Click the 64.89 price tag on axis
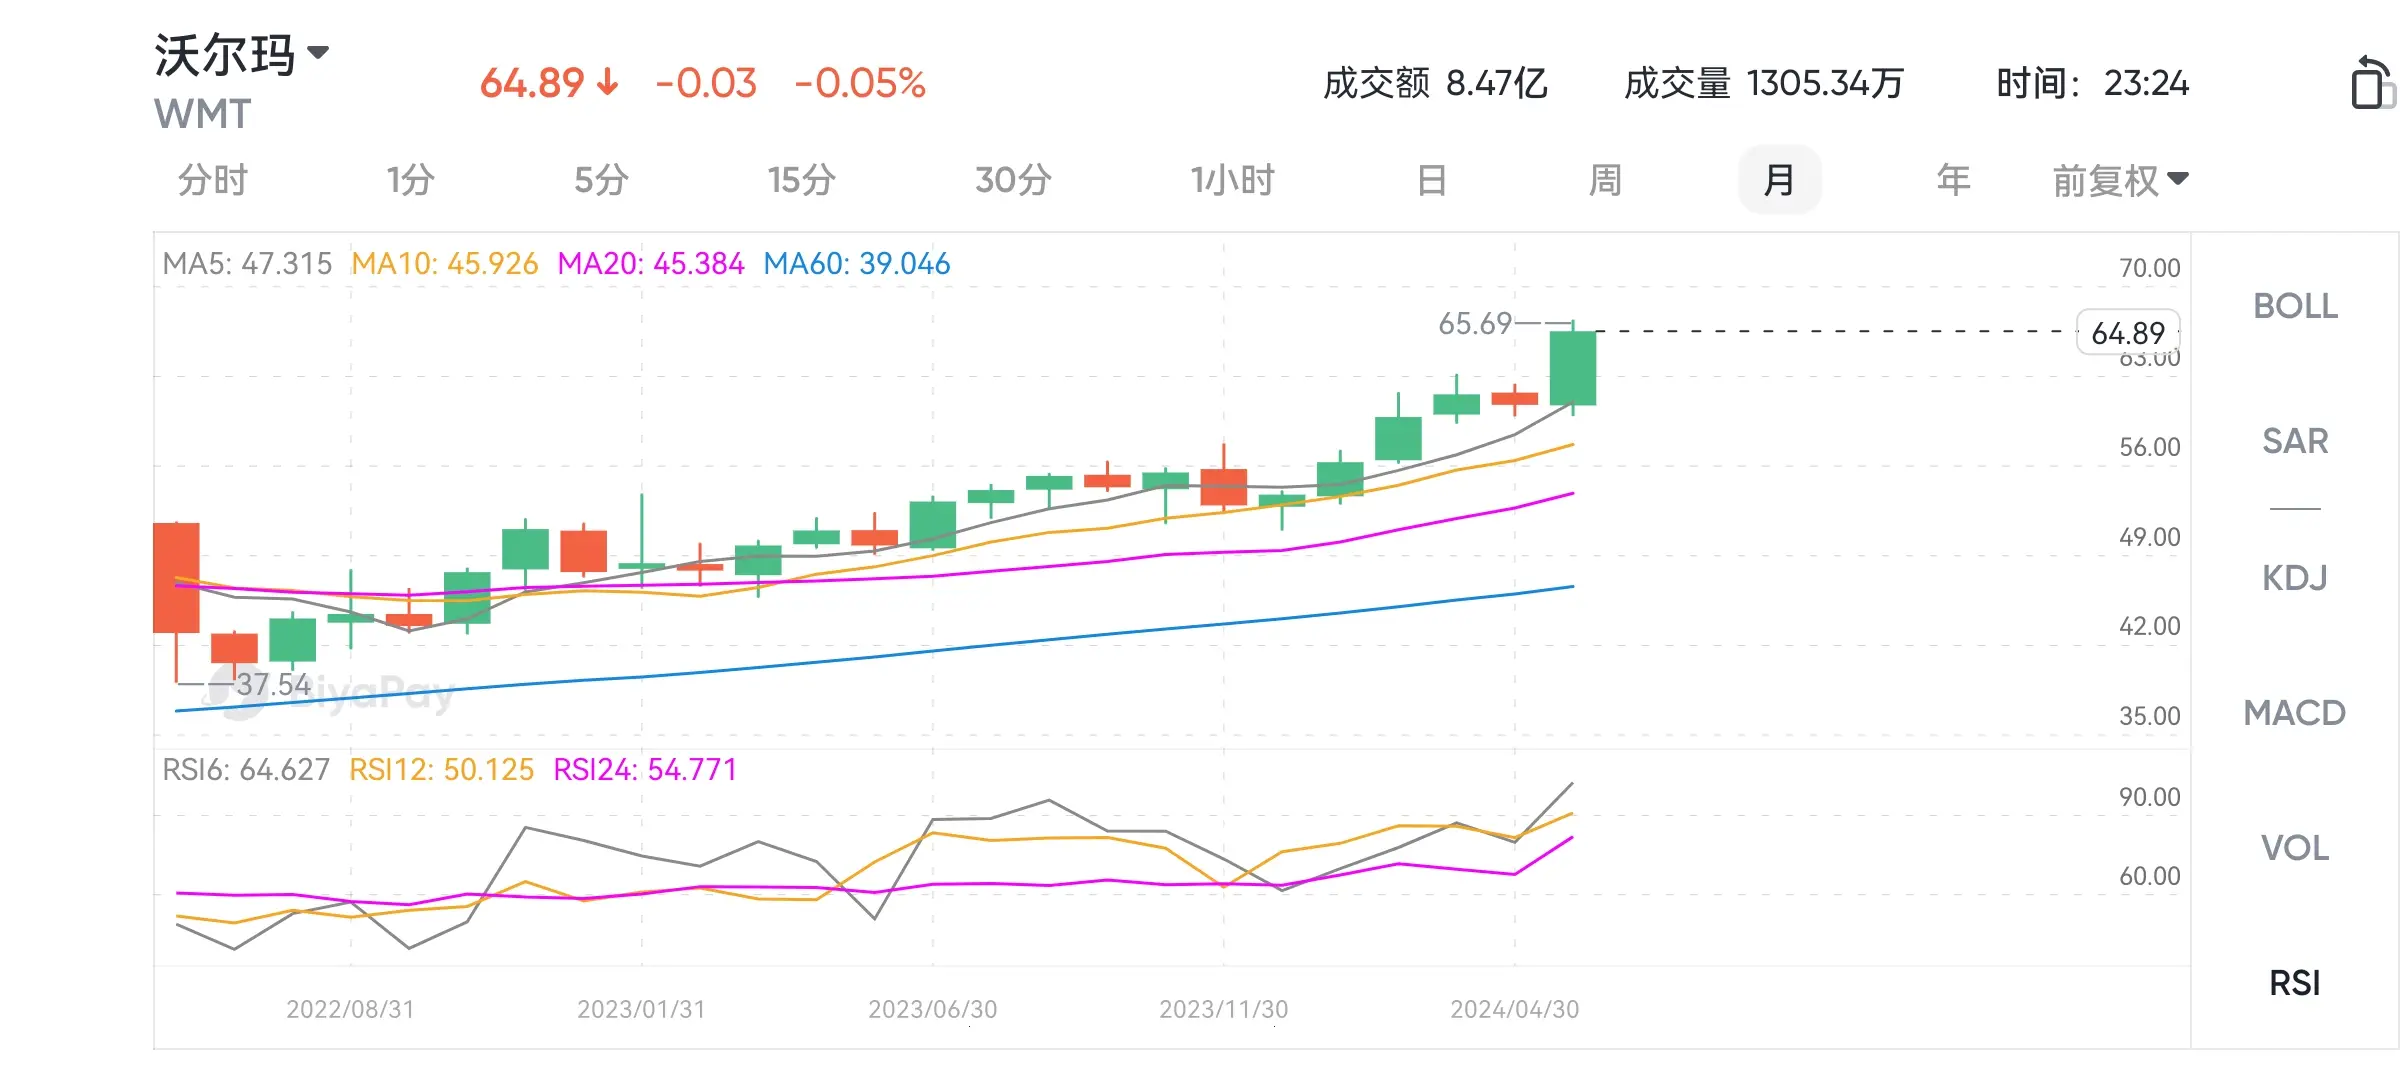The height and width of the screenshot is (1080, 2400). 2128,333
